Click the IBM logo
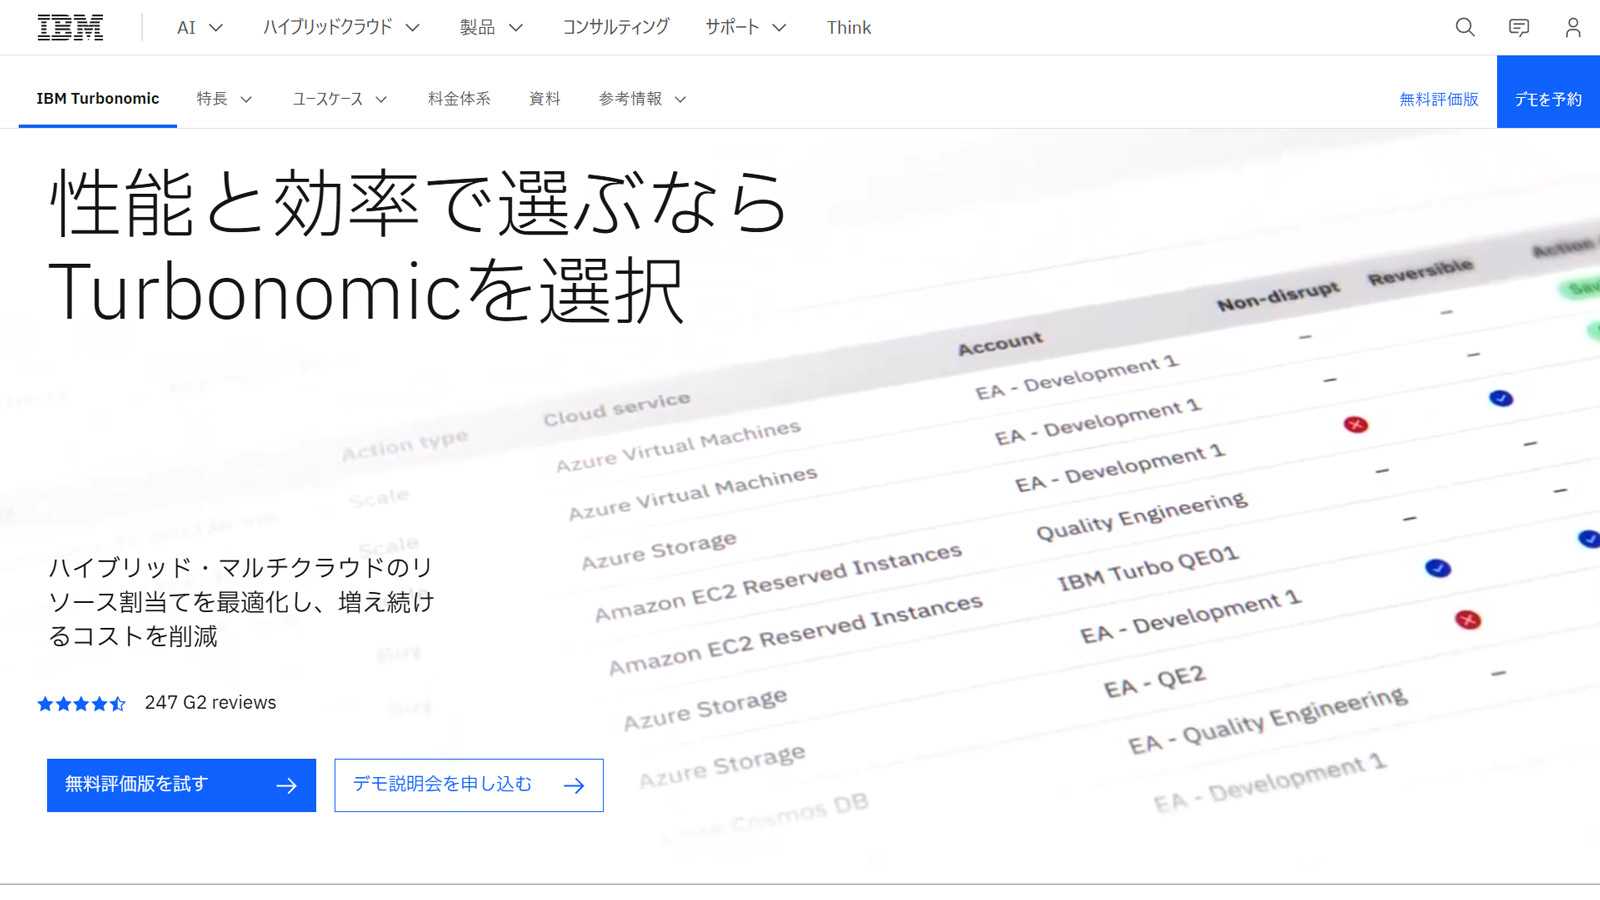Viewport: 1600px width, 900px height. (70, 27)
